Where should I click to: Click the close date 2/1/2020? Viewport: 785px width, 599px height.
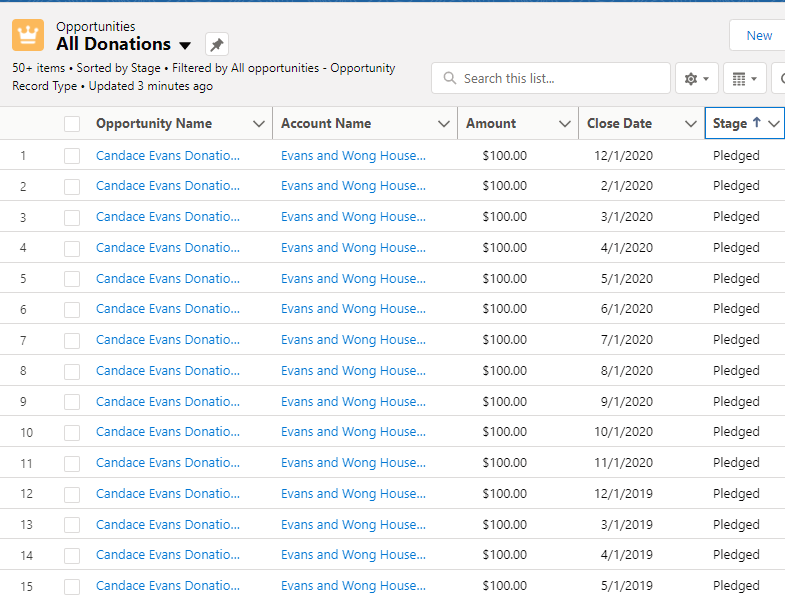click(x=627, y=186)
